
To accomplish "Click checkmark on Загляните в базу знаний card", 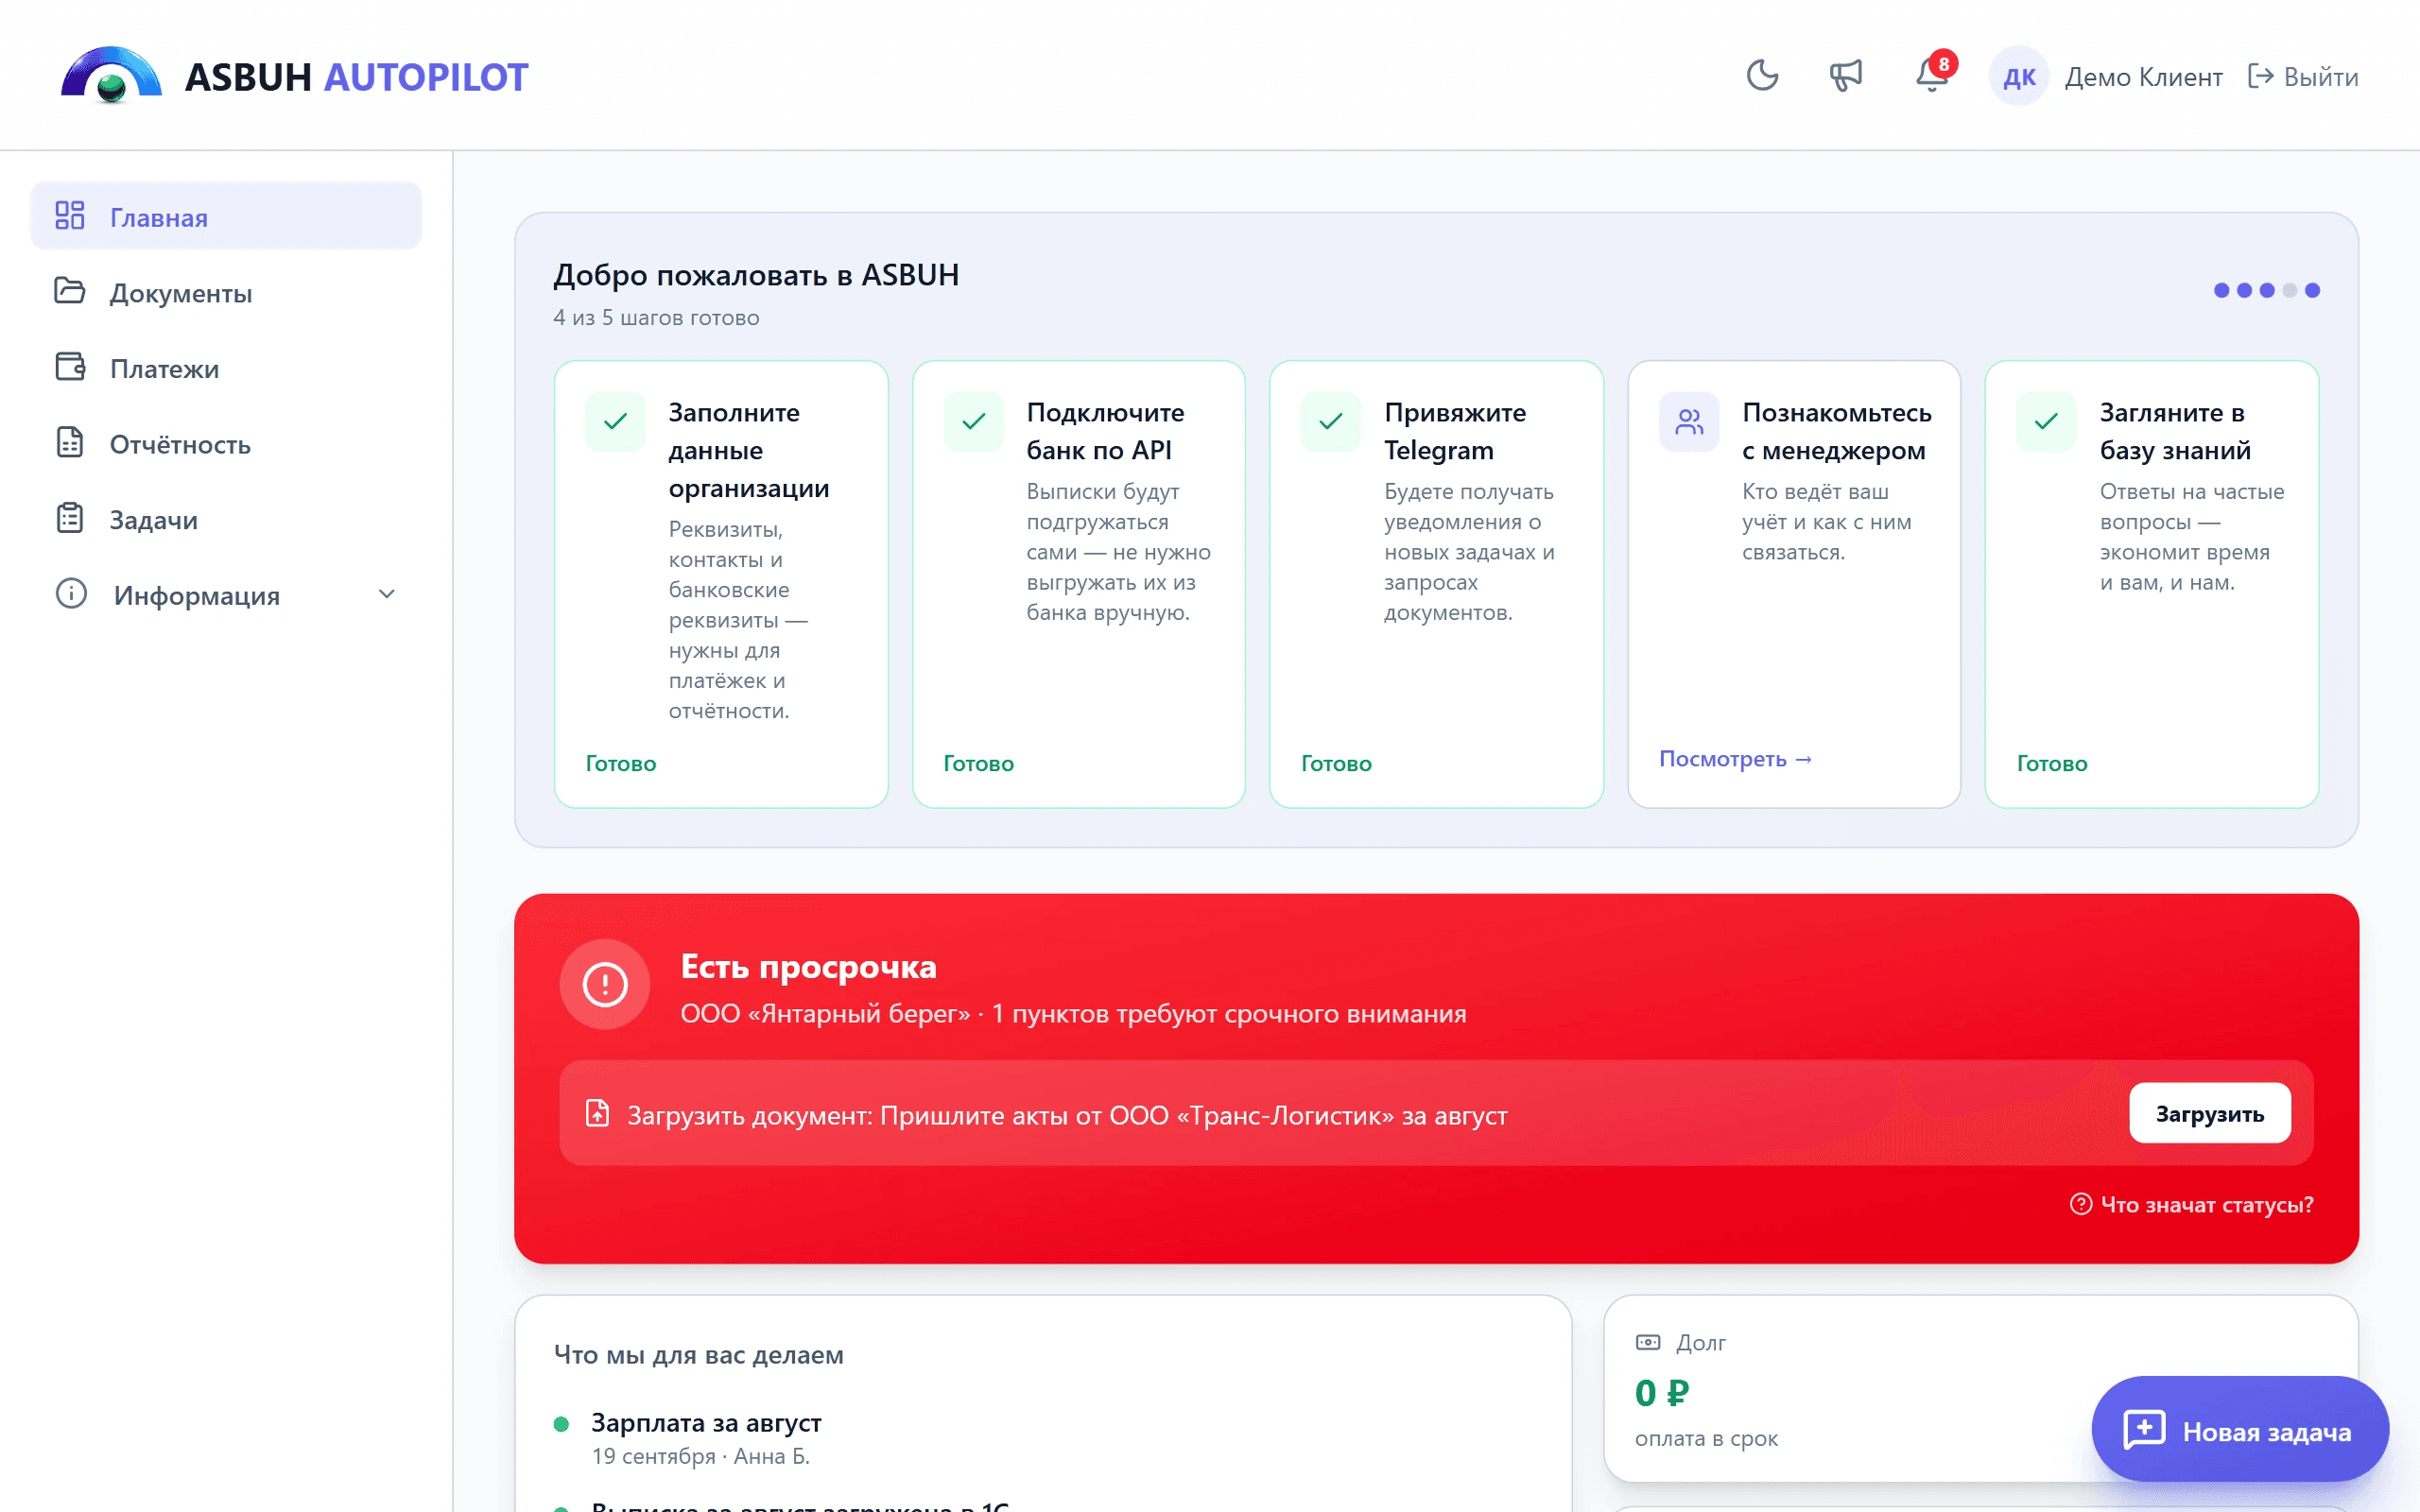I will point(2046,422).
